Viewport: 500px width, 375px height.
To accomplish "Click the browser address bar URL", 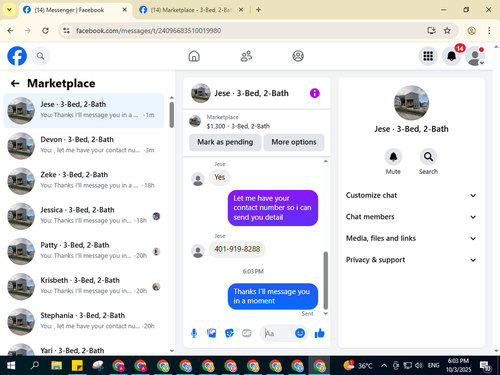I will point(148,31).
